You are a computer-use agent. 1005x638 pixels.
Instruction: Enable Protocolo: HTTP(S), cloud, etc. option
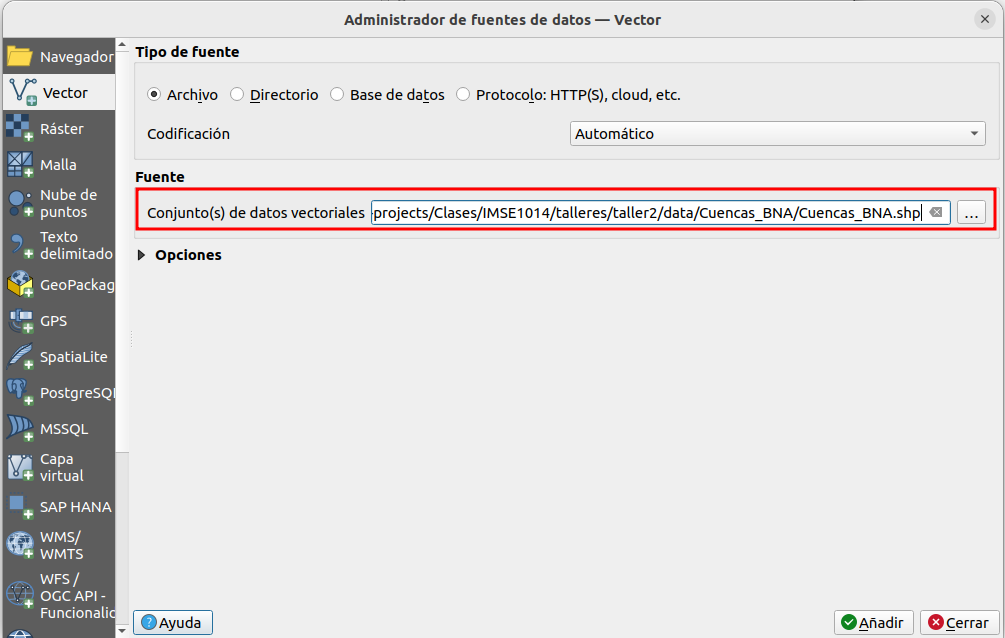463,95
